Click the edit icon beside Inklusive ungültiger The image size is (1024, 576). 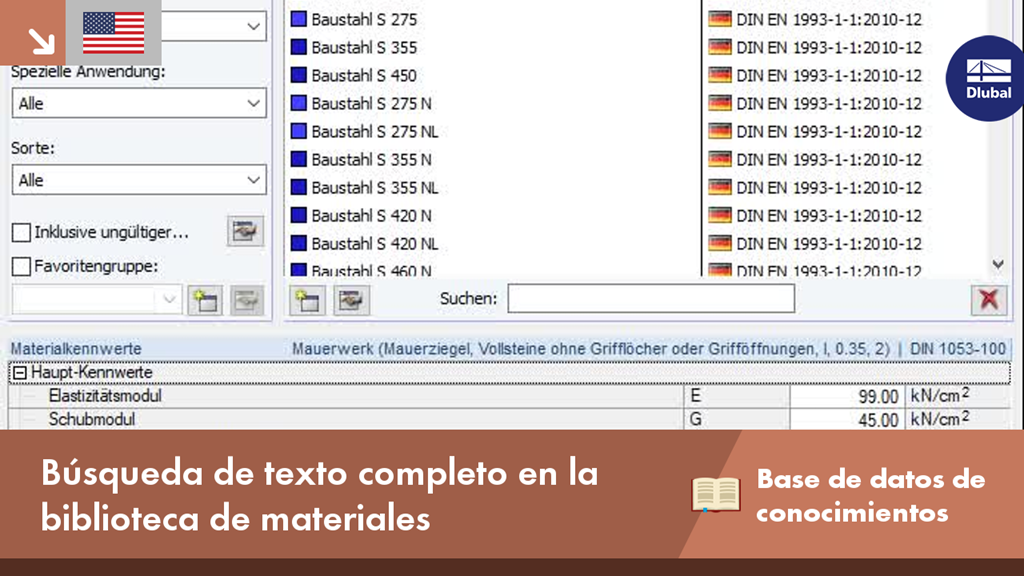click(246, 231)
